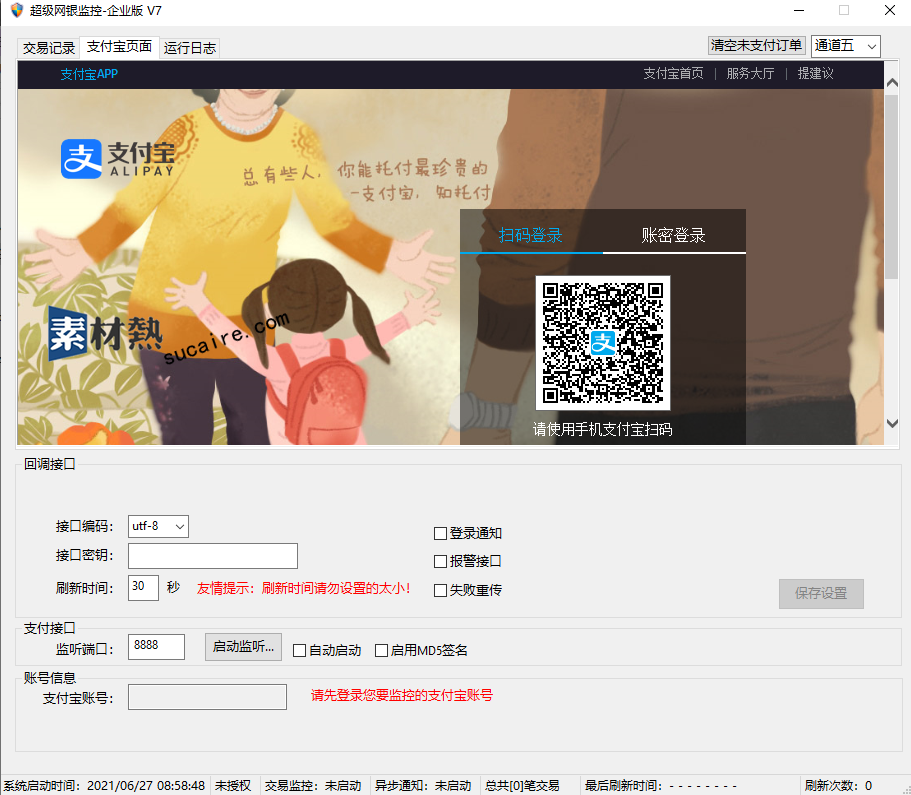Click the Alipay logo icon on banner
This screenshot has width=911, height=795.
[81, 159]
